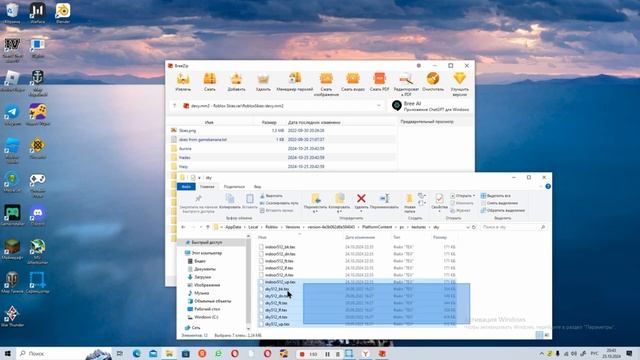Image resolution: width=640 pixels, height=360 pixels.
Task: Open the Discord desktop shortcut
Action: click(x=38, y=216)
